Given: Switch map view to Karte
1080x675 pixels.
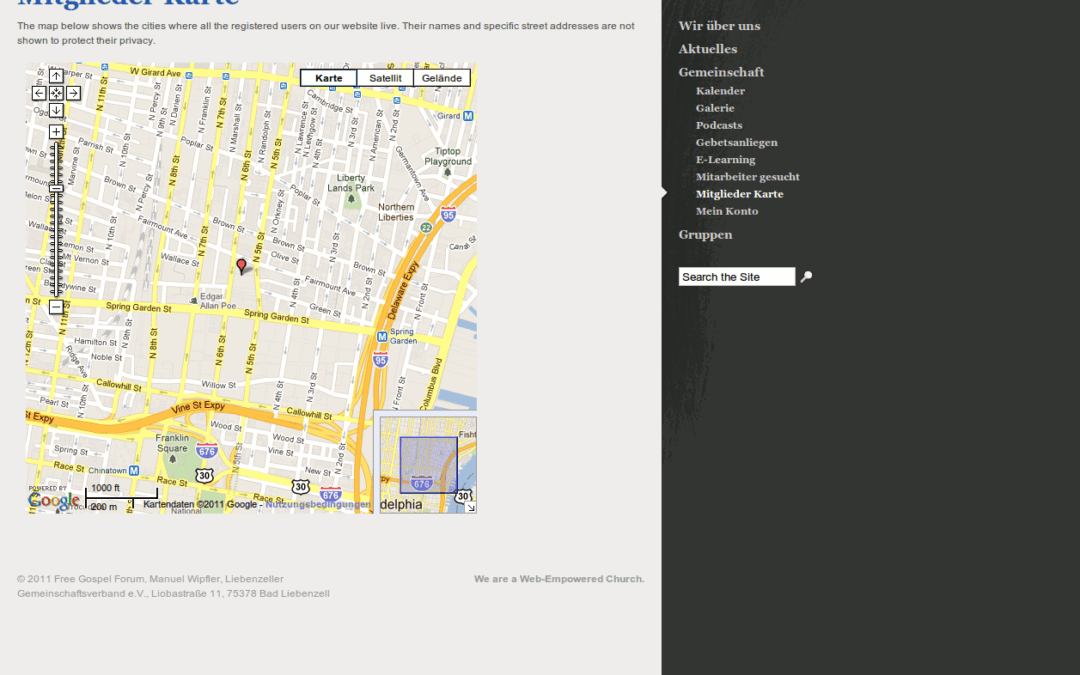Looking at the screenshot, I should pyautogui.click(x=329, y=78).
